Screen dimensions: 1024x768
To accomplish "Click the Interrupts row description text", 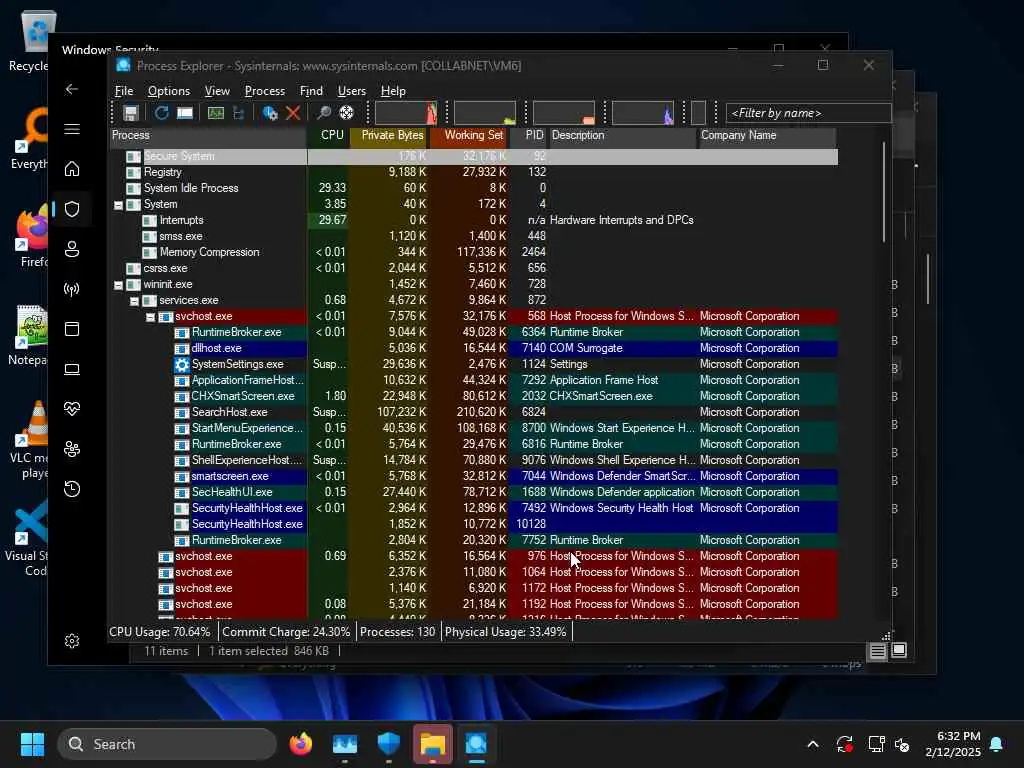I will click(x=622, y=220).
